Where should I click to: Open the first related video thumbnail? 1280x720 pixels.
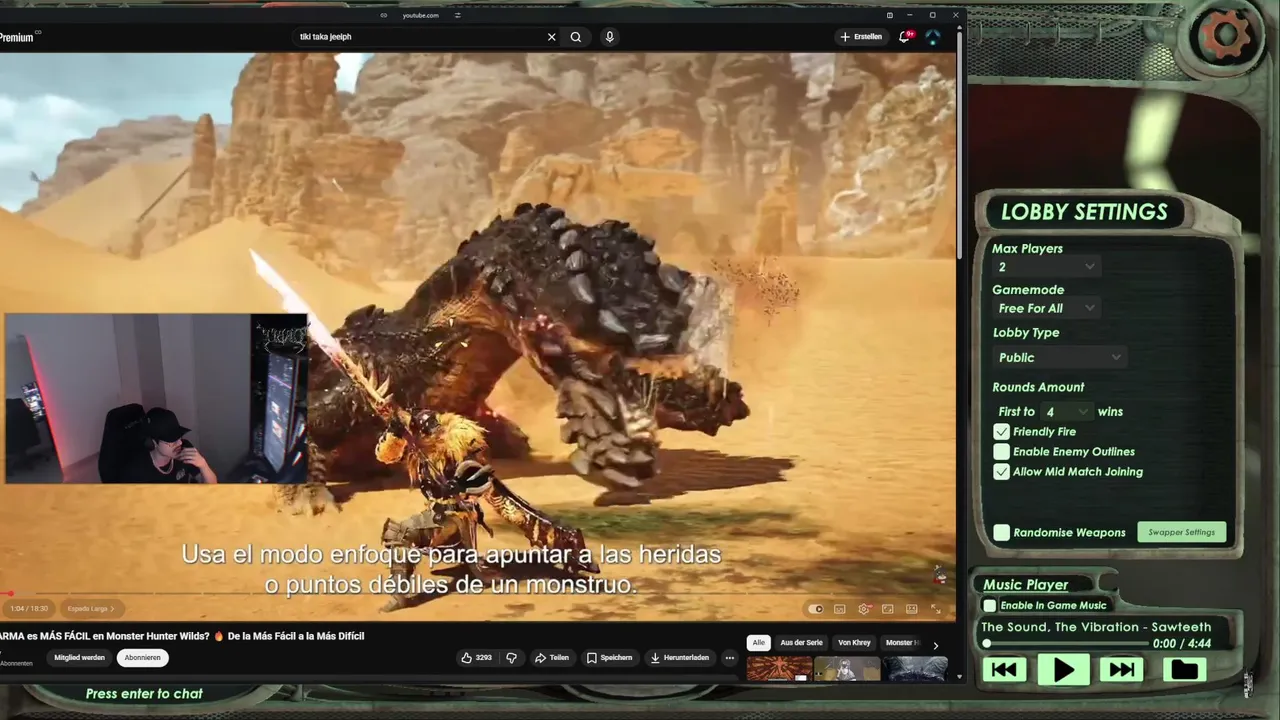tap(779, 668)
